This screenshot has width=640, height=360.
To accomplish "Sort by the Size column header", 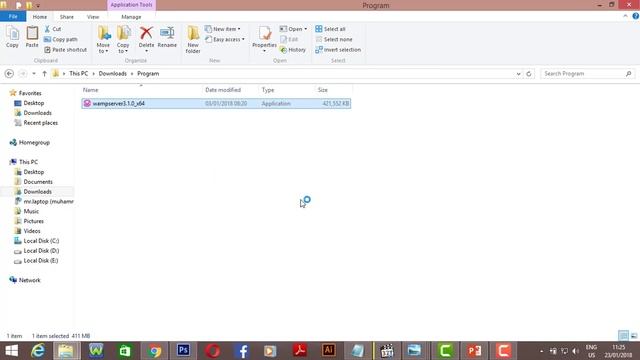I will (333, 90).
